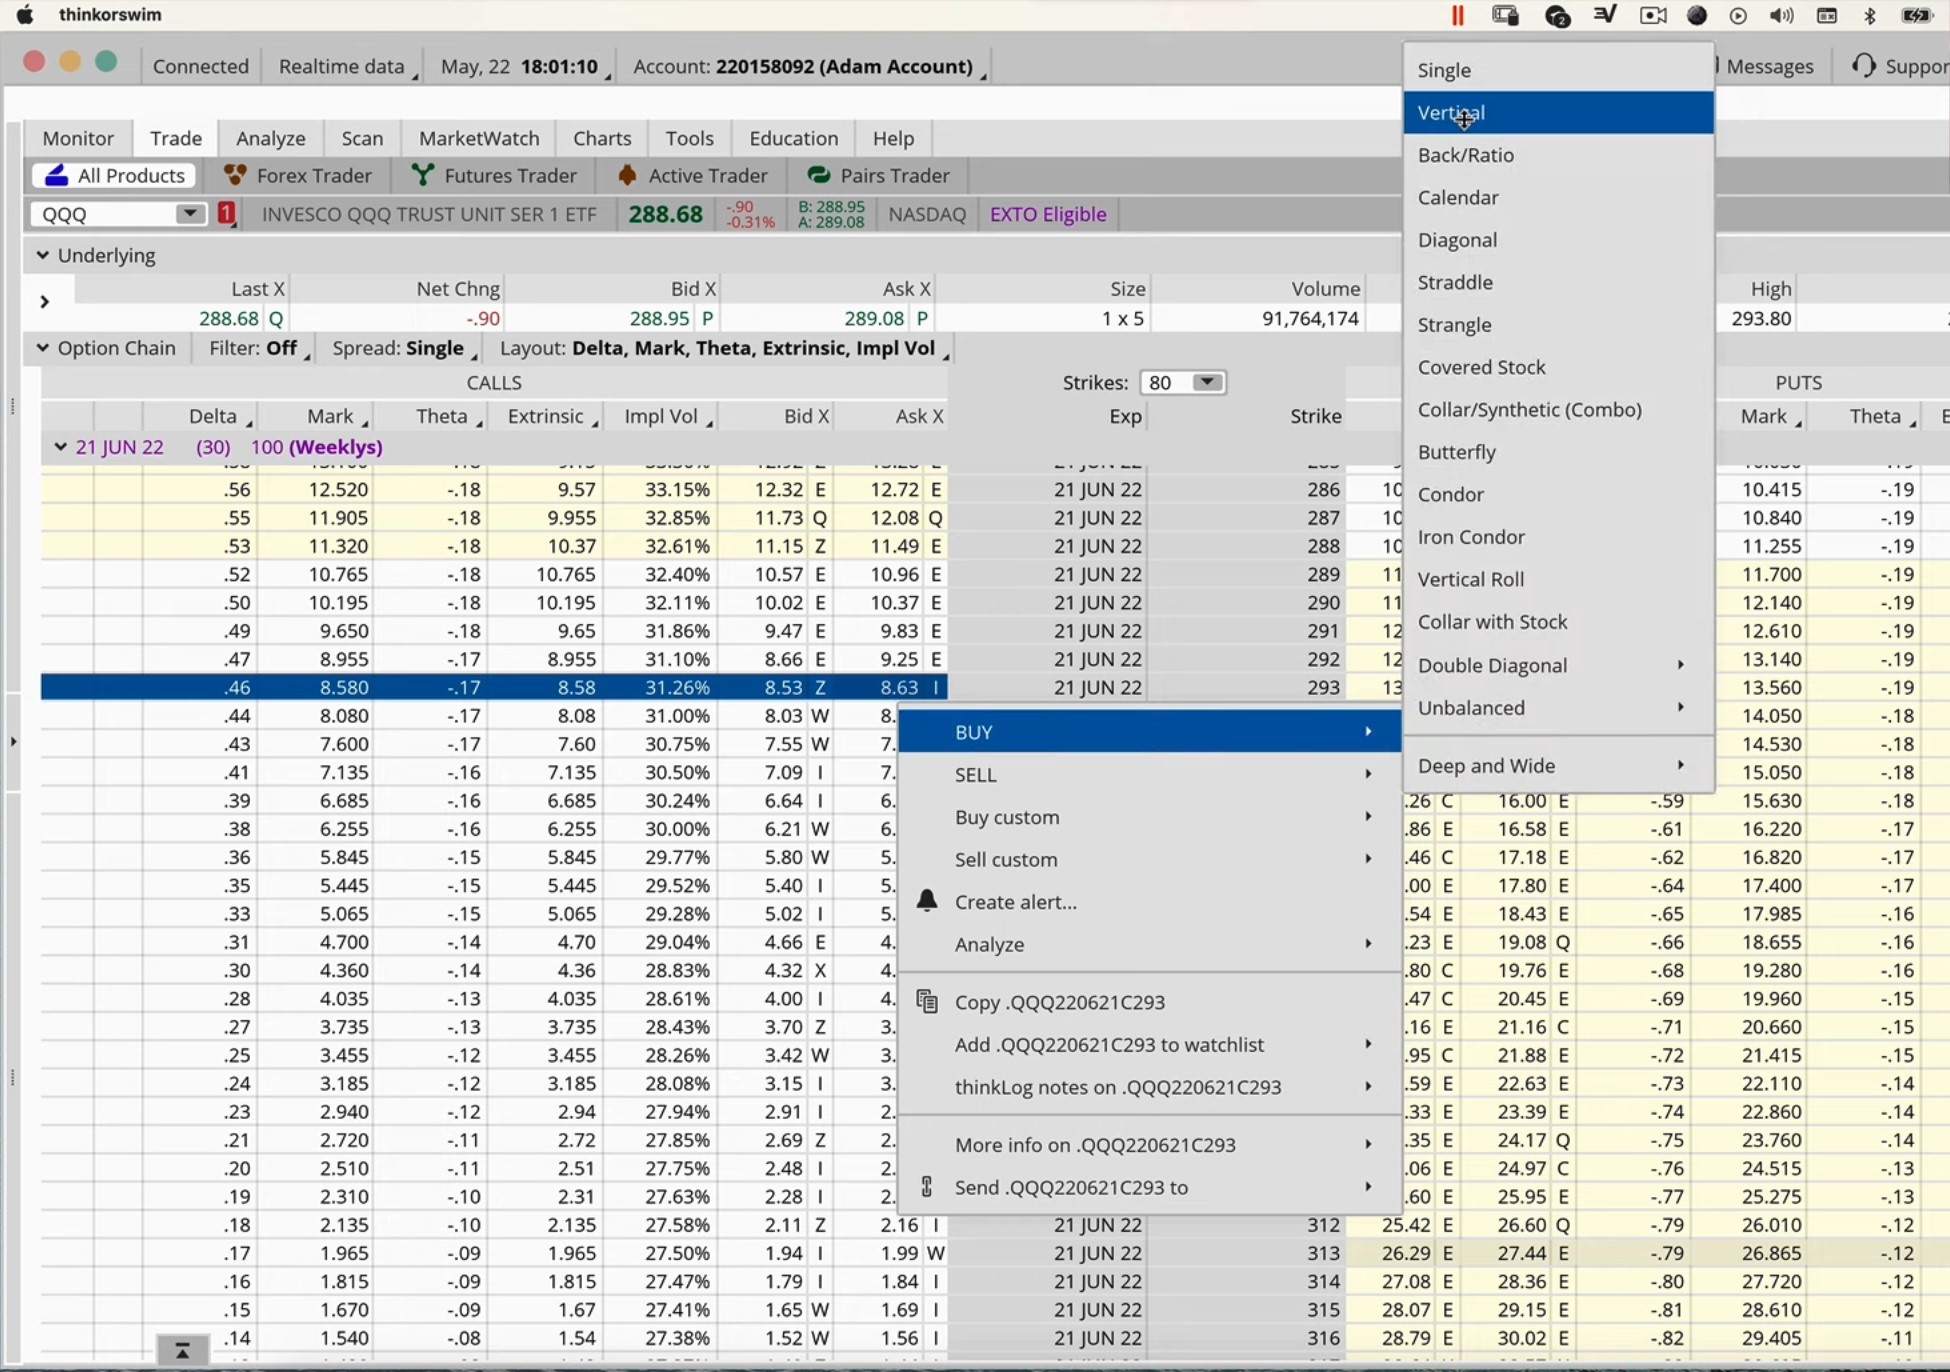Click the Apple menu icon
The height and width of the screenshot is (1372, 1950).
pos(25,15)
